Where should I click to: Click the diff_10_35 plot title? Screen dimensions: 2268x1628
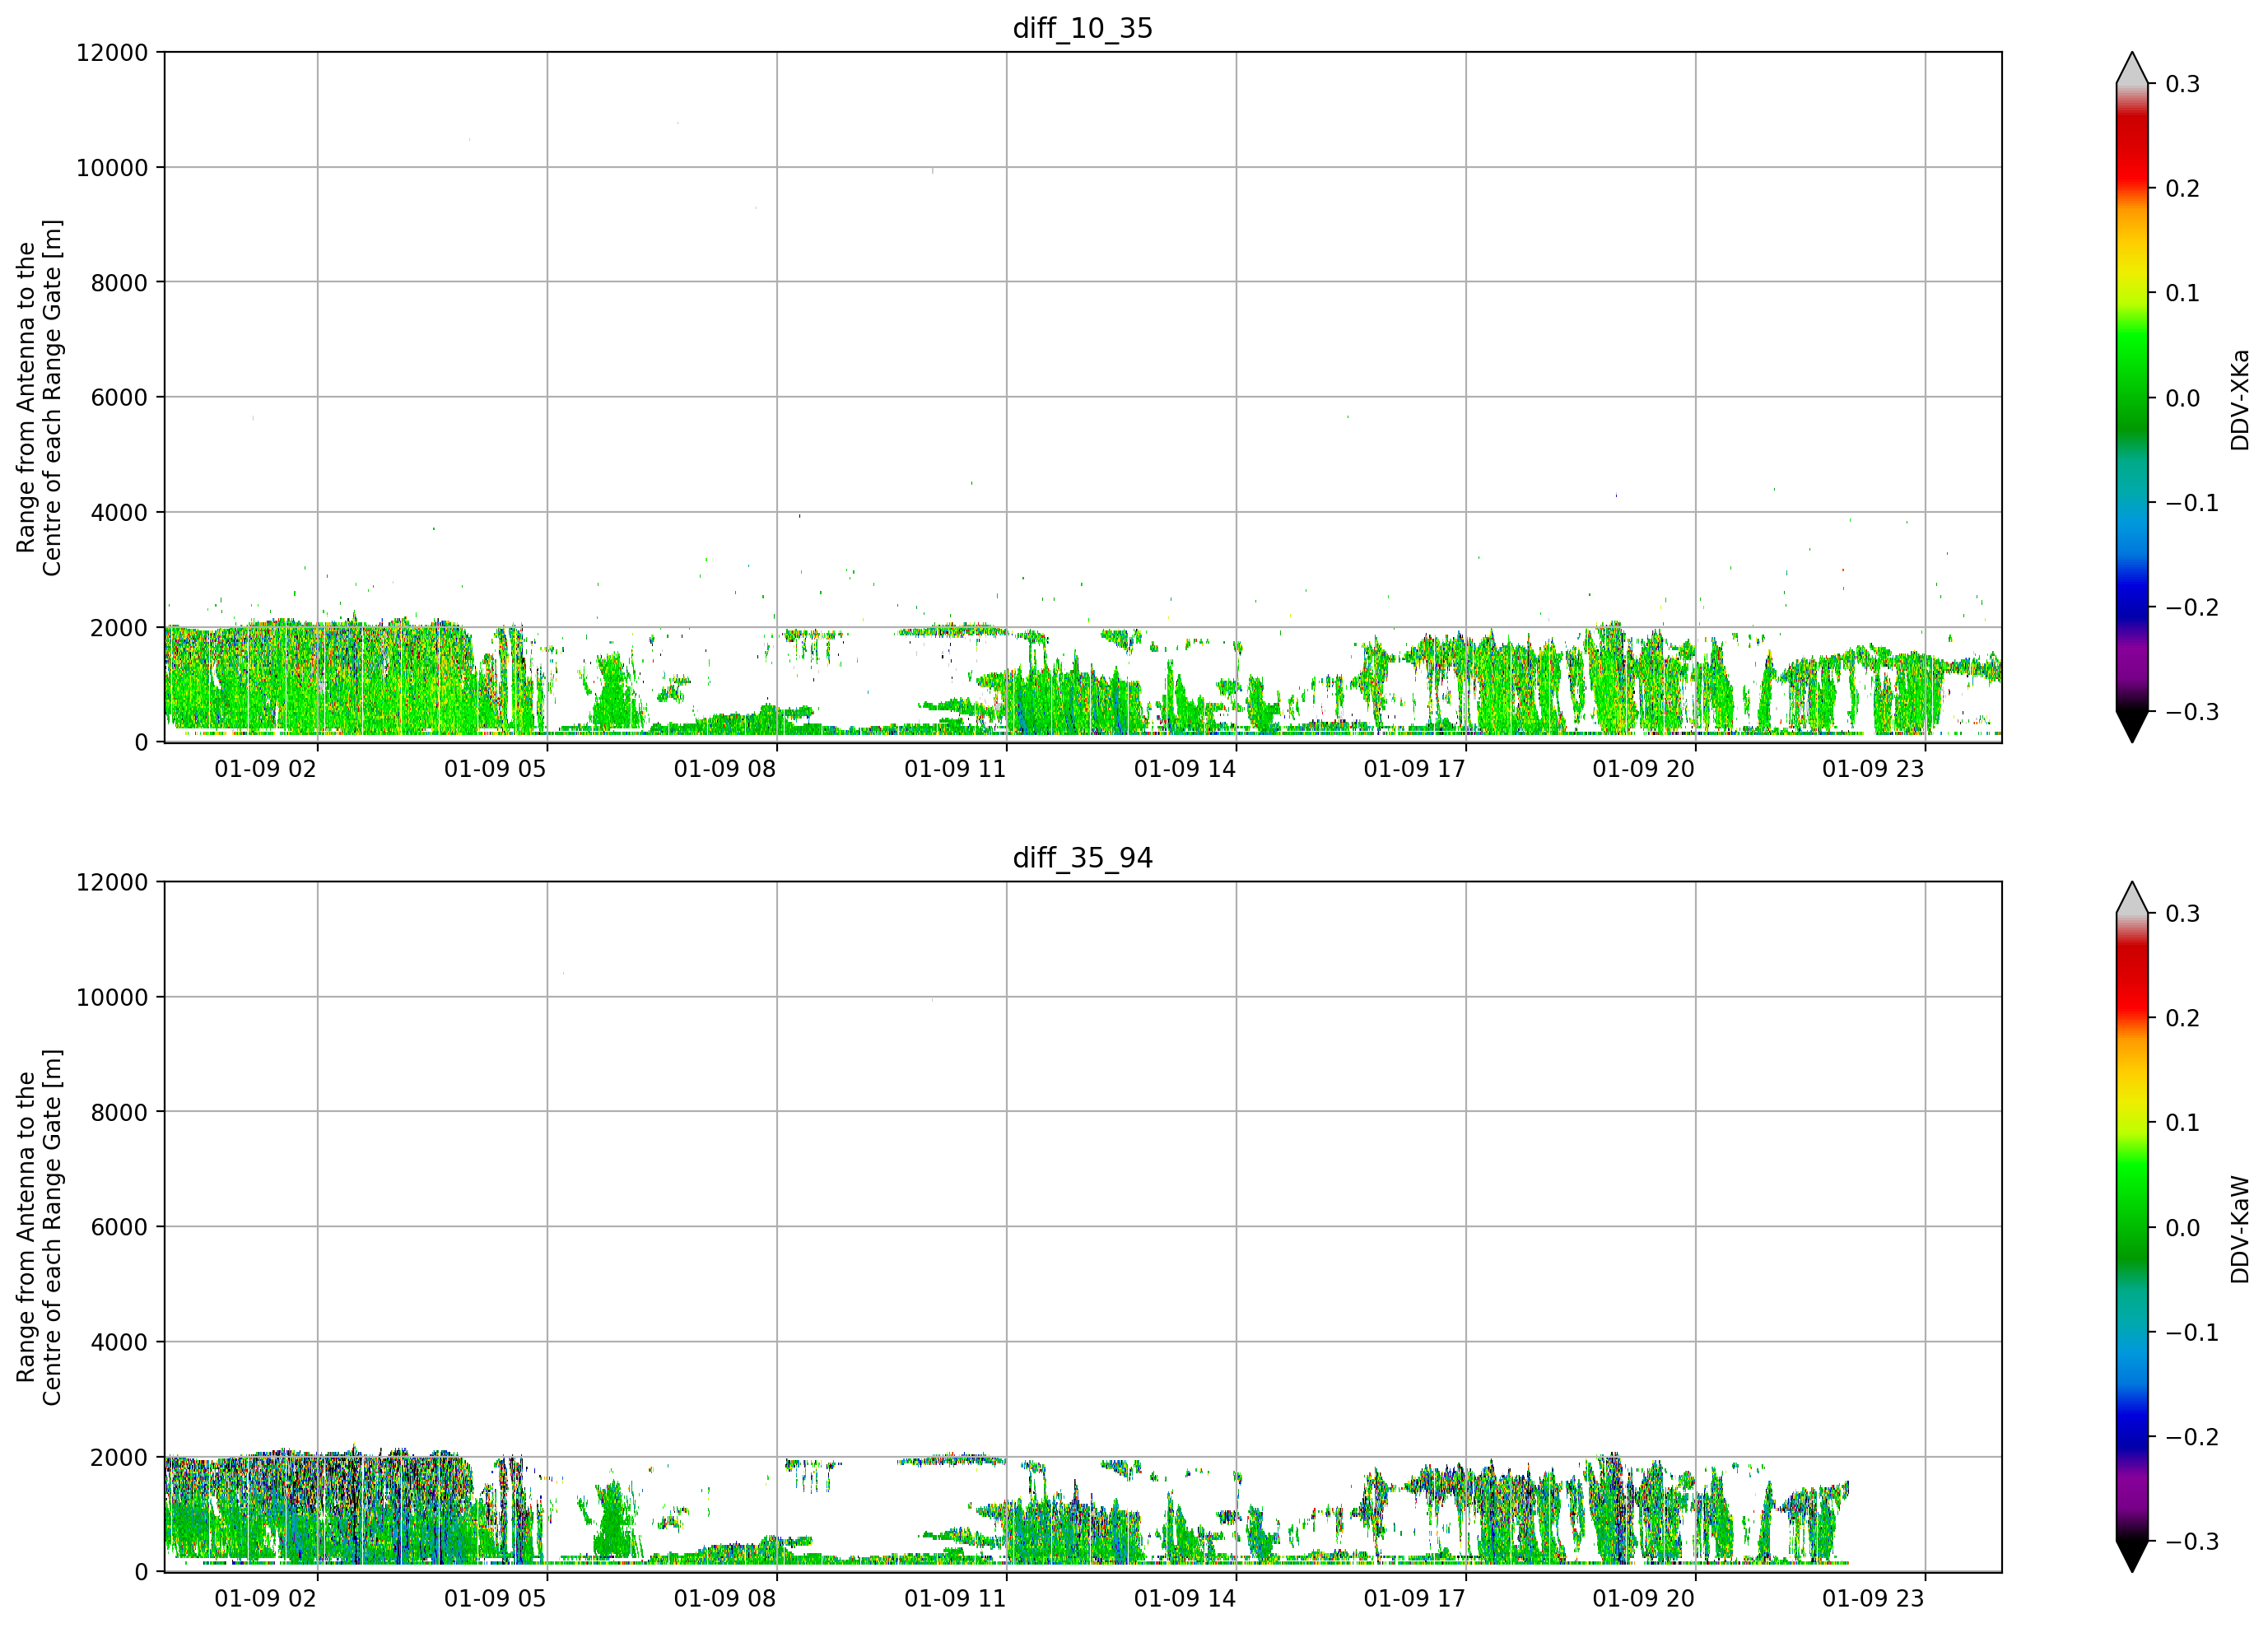click(1083, 28)
